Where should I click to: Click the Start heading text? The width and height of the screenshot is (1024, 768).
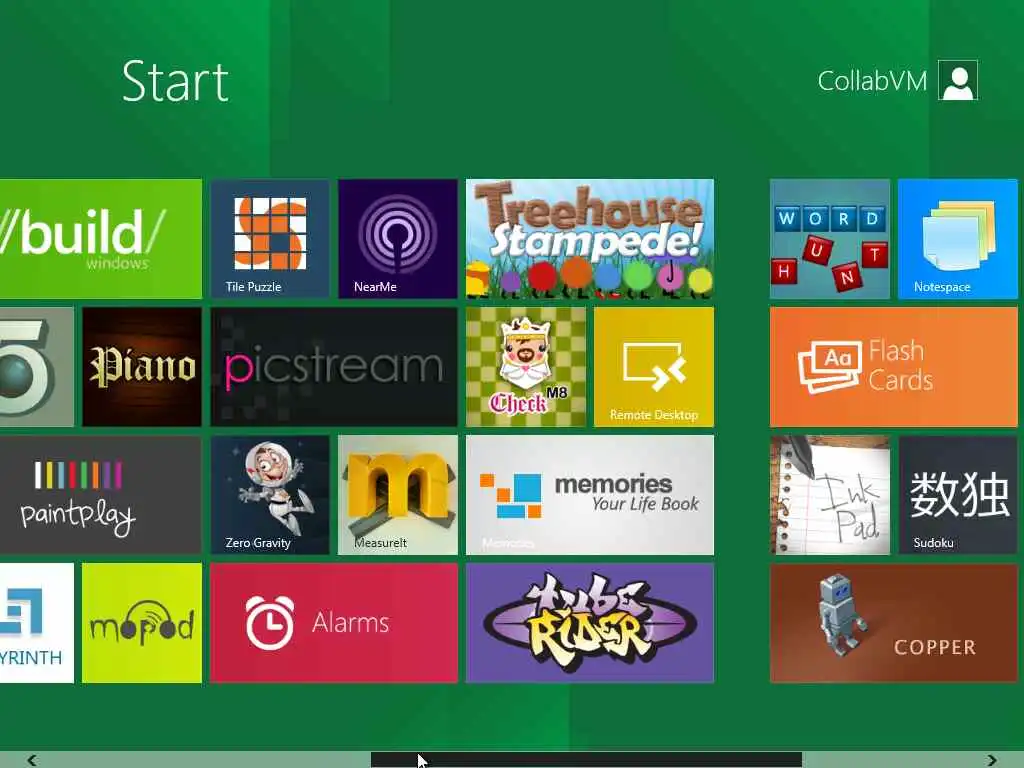[x=175, y=82]
